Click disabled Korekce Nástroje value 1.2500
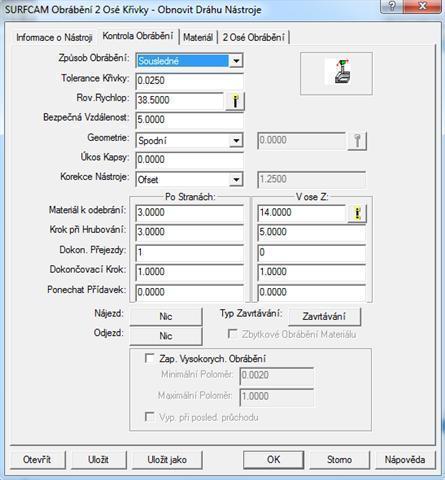The width and height of the screenshot is (445, 480). click(x=311, y=180)
